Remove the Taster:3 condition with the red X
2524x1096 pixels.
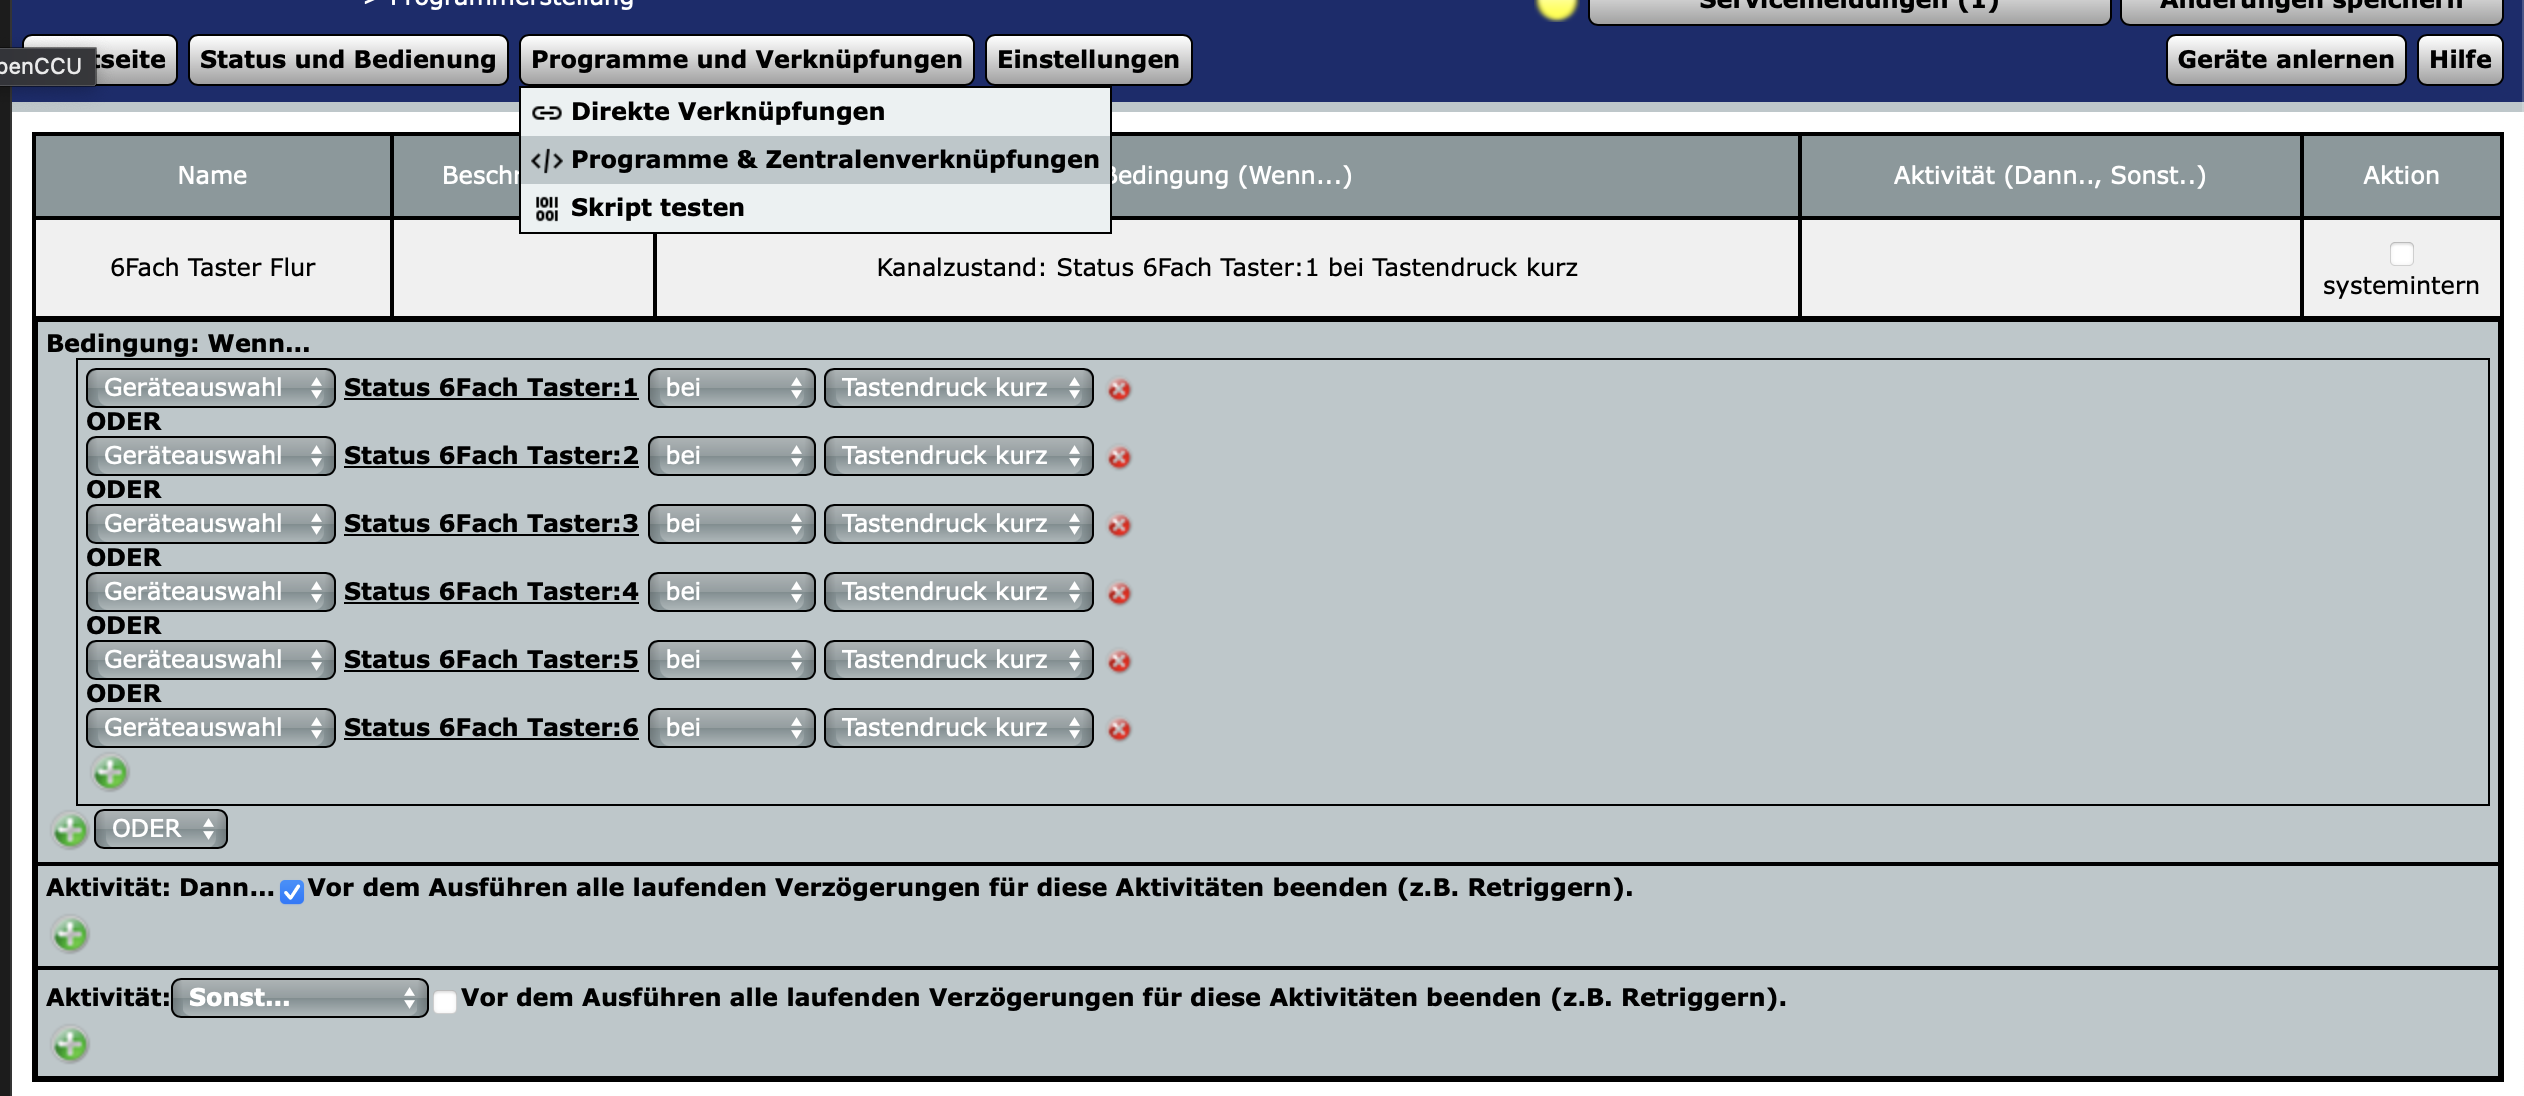coord(1118,524)
